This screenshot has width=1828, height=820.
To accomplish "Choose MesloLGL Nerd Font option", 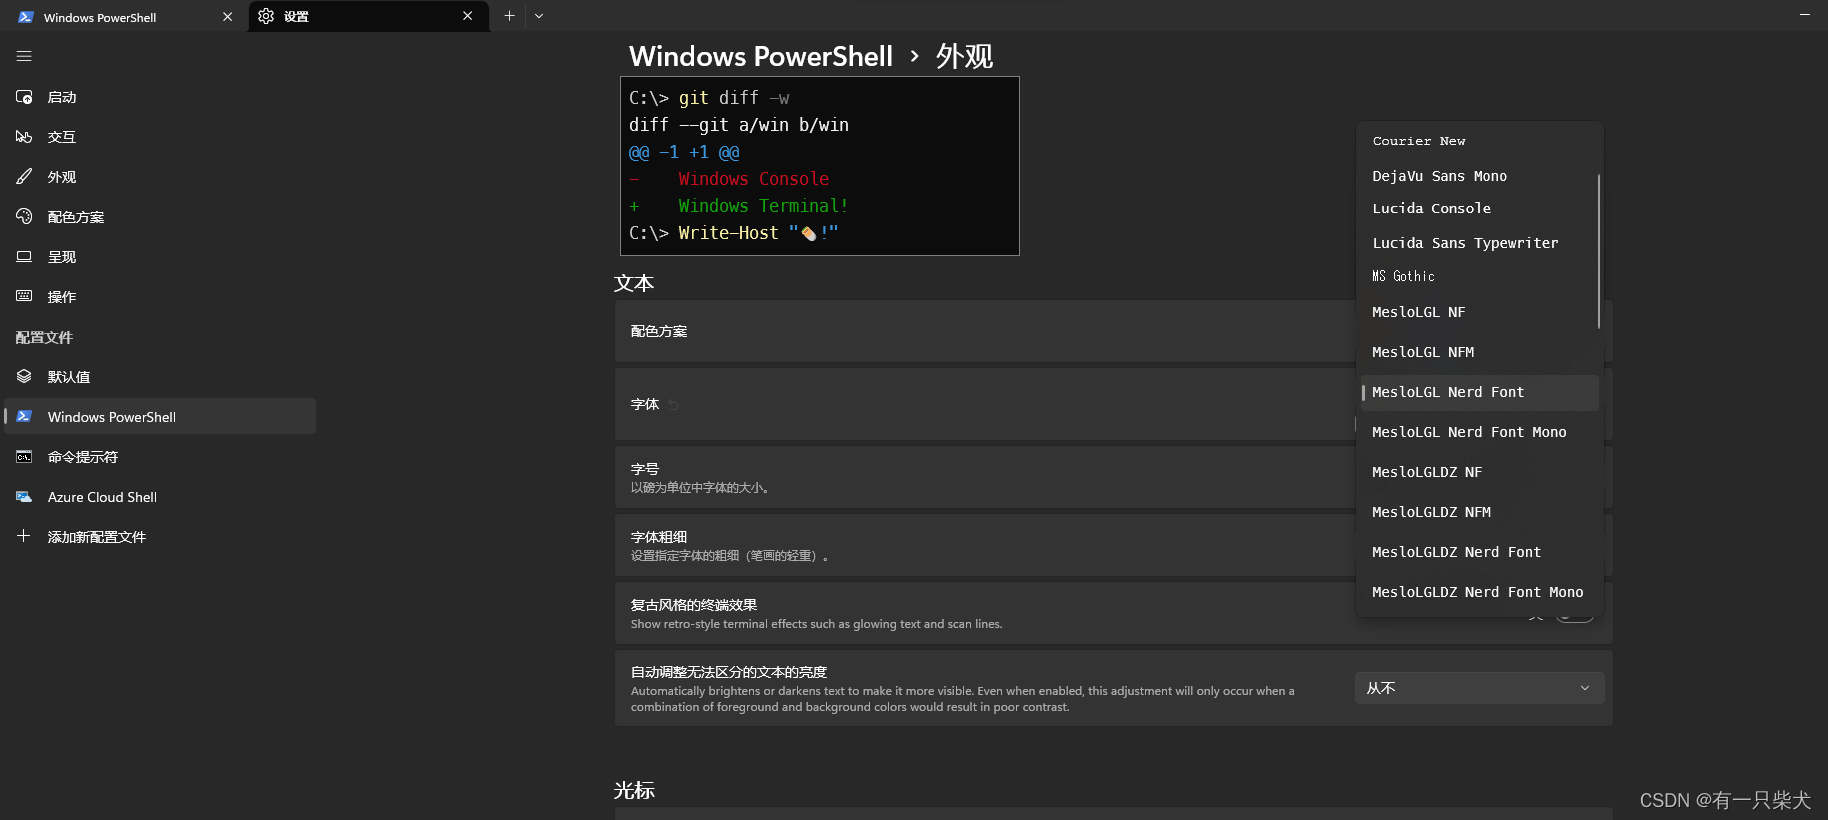I will 1480,392.
